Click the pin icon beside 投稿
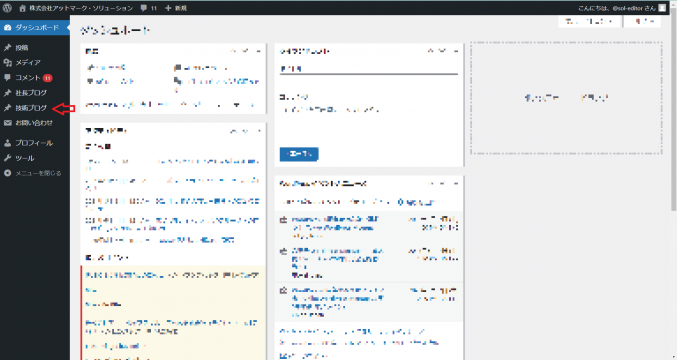This screenshot has height=360, width=677. coord(7,47)
